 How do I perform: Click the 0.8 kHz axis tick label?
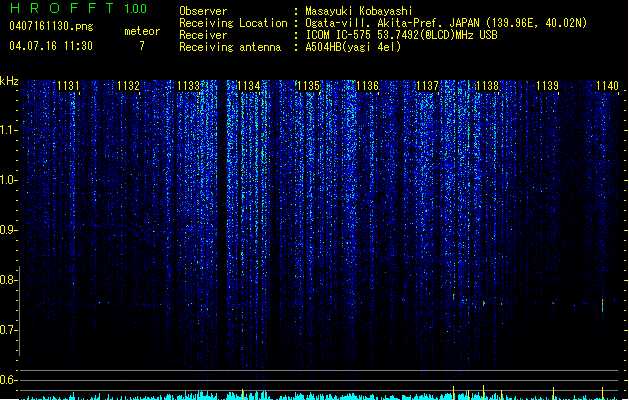point(9,280)
